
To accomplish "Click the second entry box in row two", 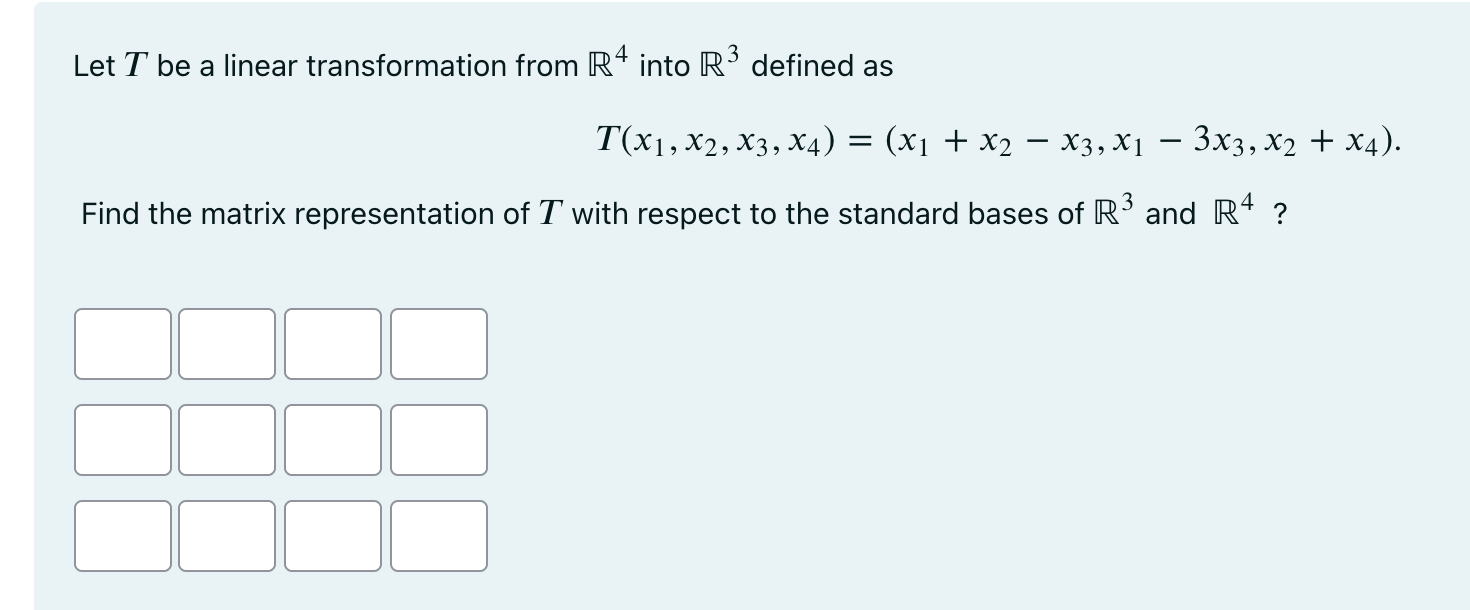I will (227, 440).
